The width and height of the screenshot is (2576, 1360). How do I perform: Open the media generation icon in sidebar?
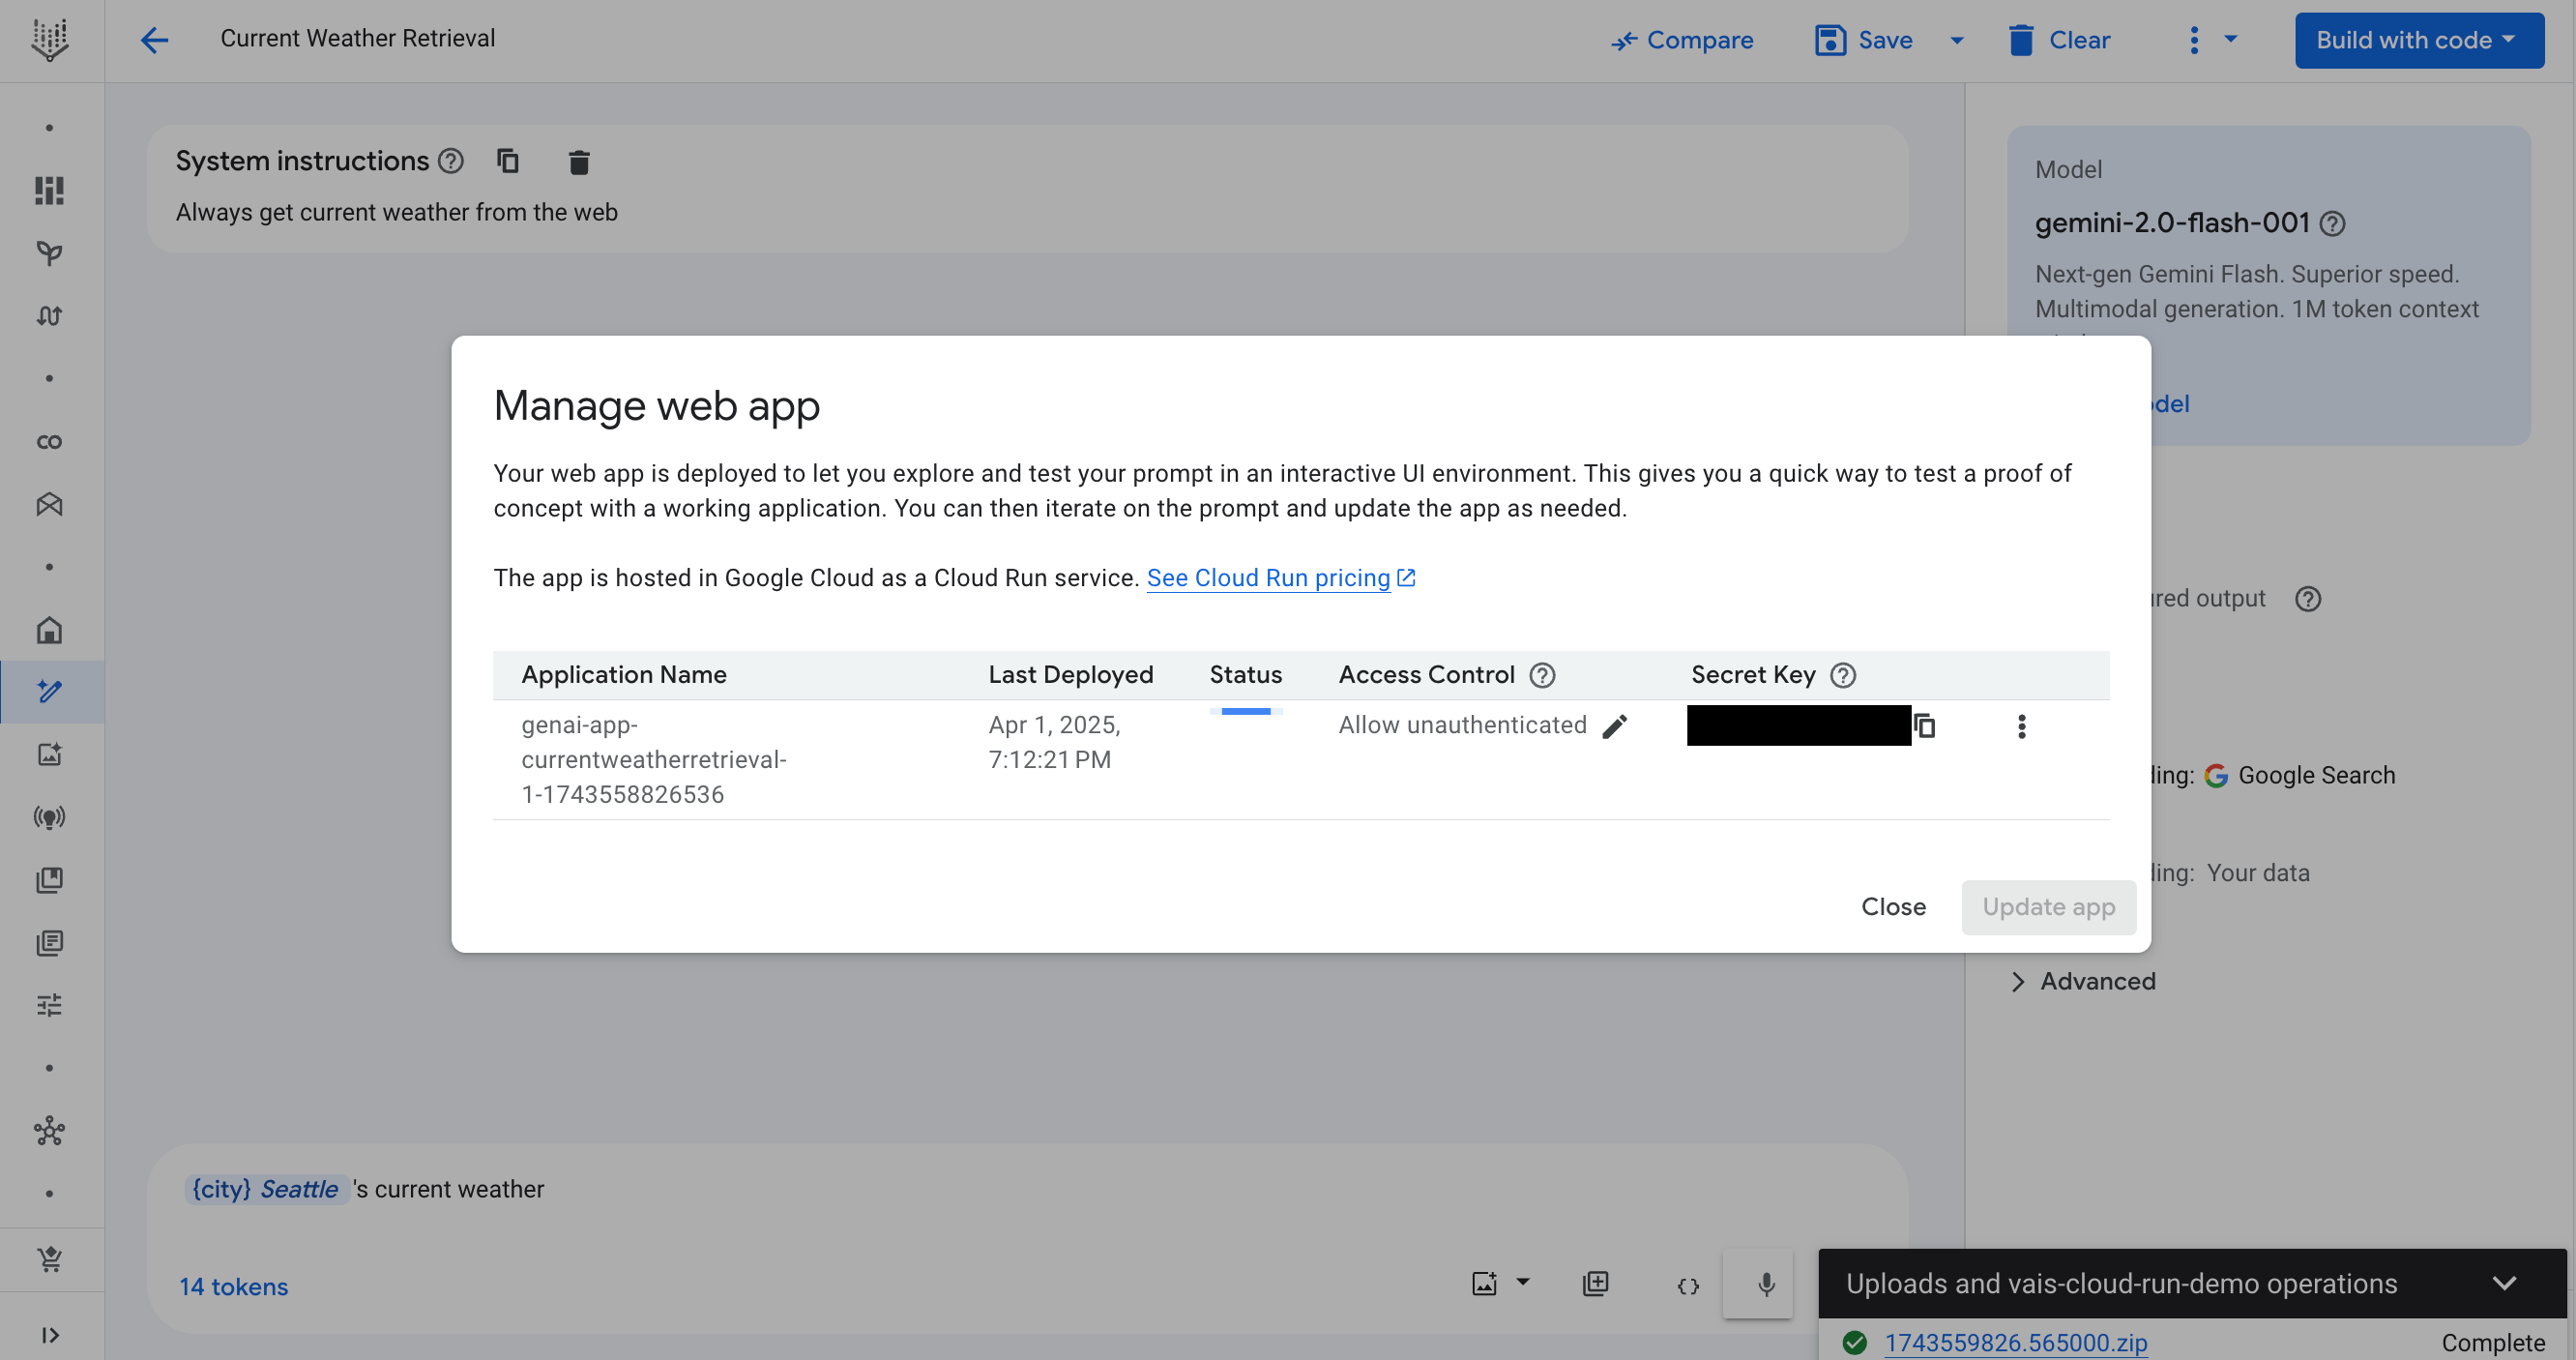tap(49, 755)
